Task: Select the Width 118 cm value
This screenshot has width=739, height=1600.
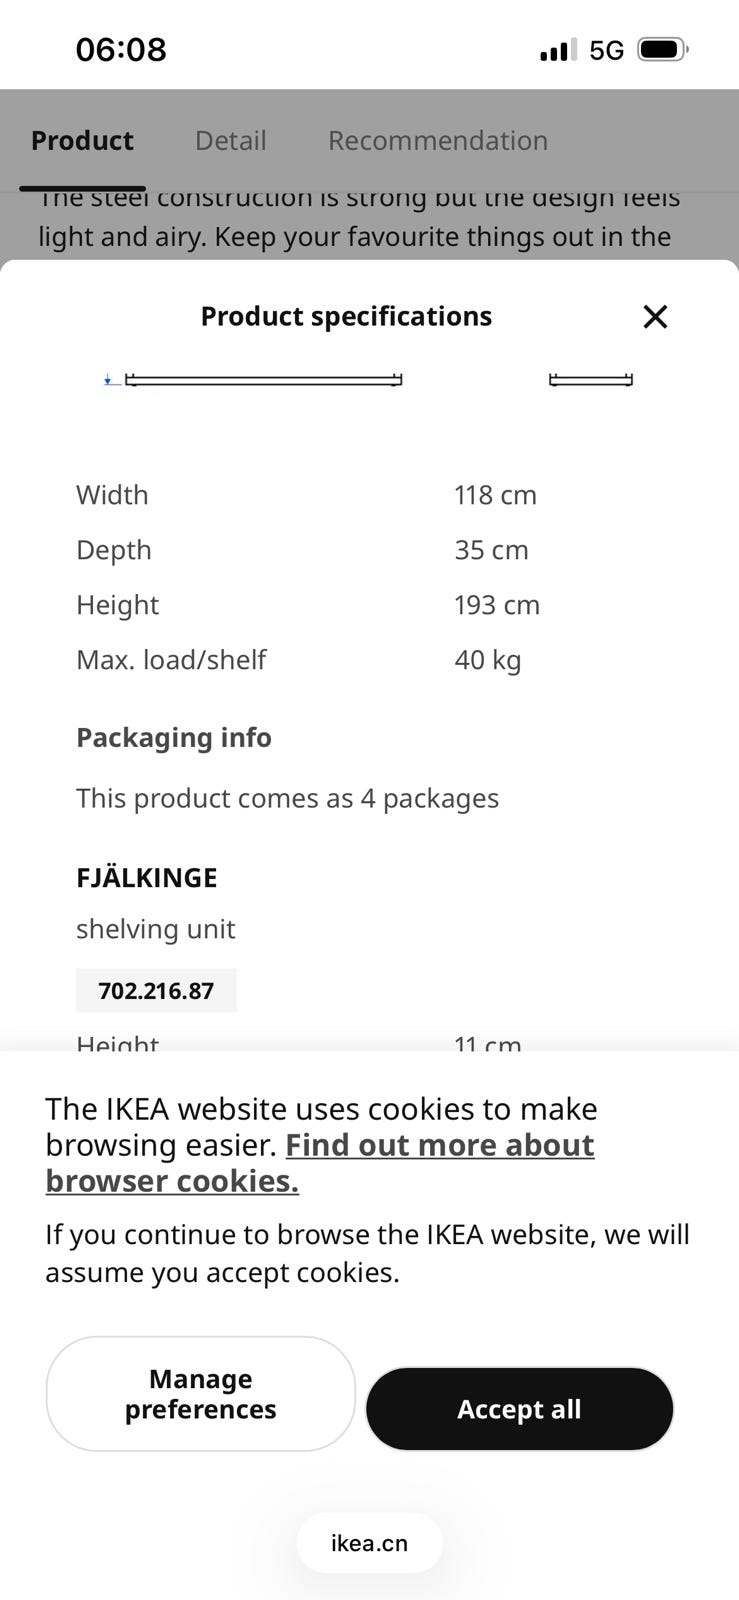Action: tap(495, 495)
